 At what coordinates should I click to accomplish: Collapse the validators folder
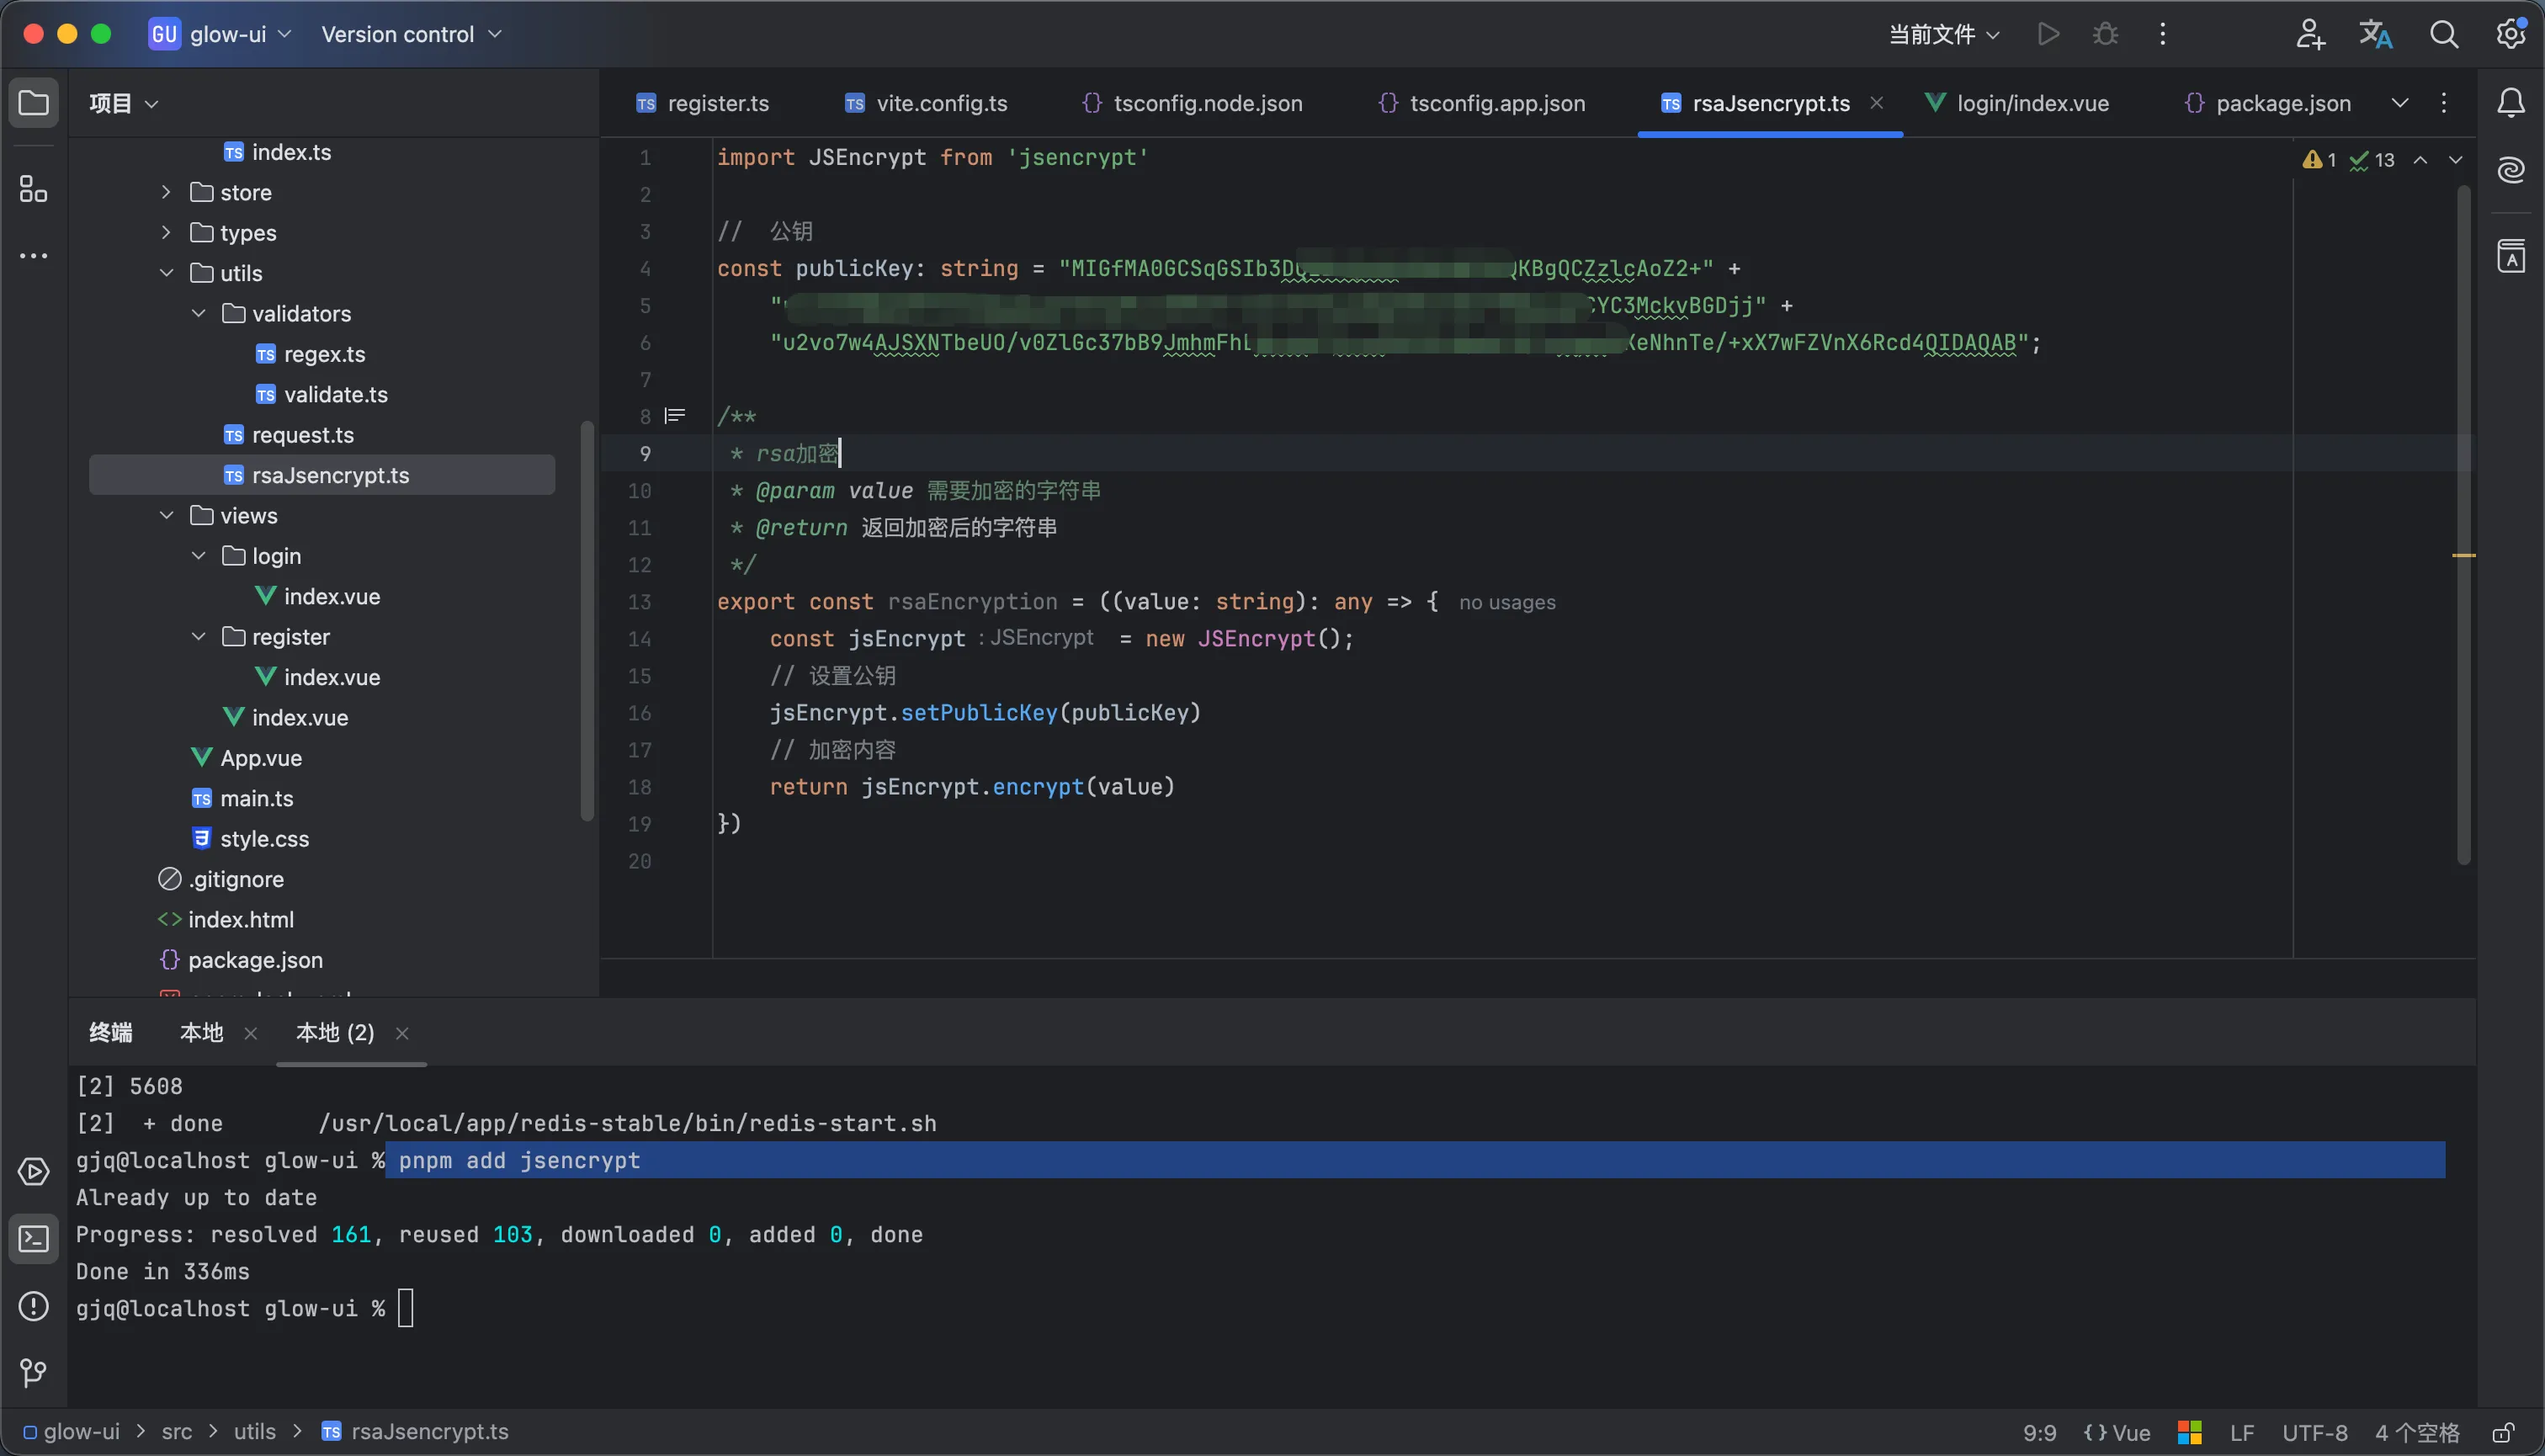[x=199, y=313]
